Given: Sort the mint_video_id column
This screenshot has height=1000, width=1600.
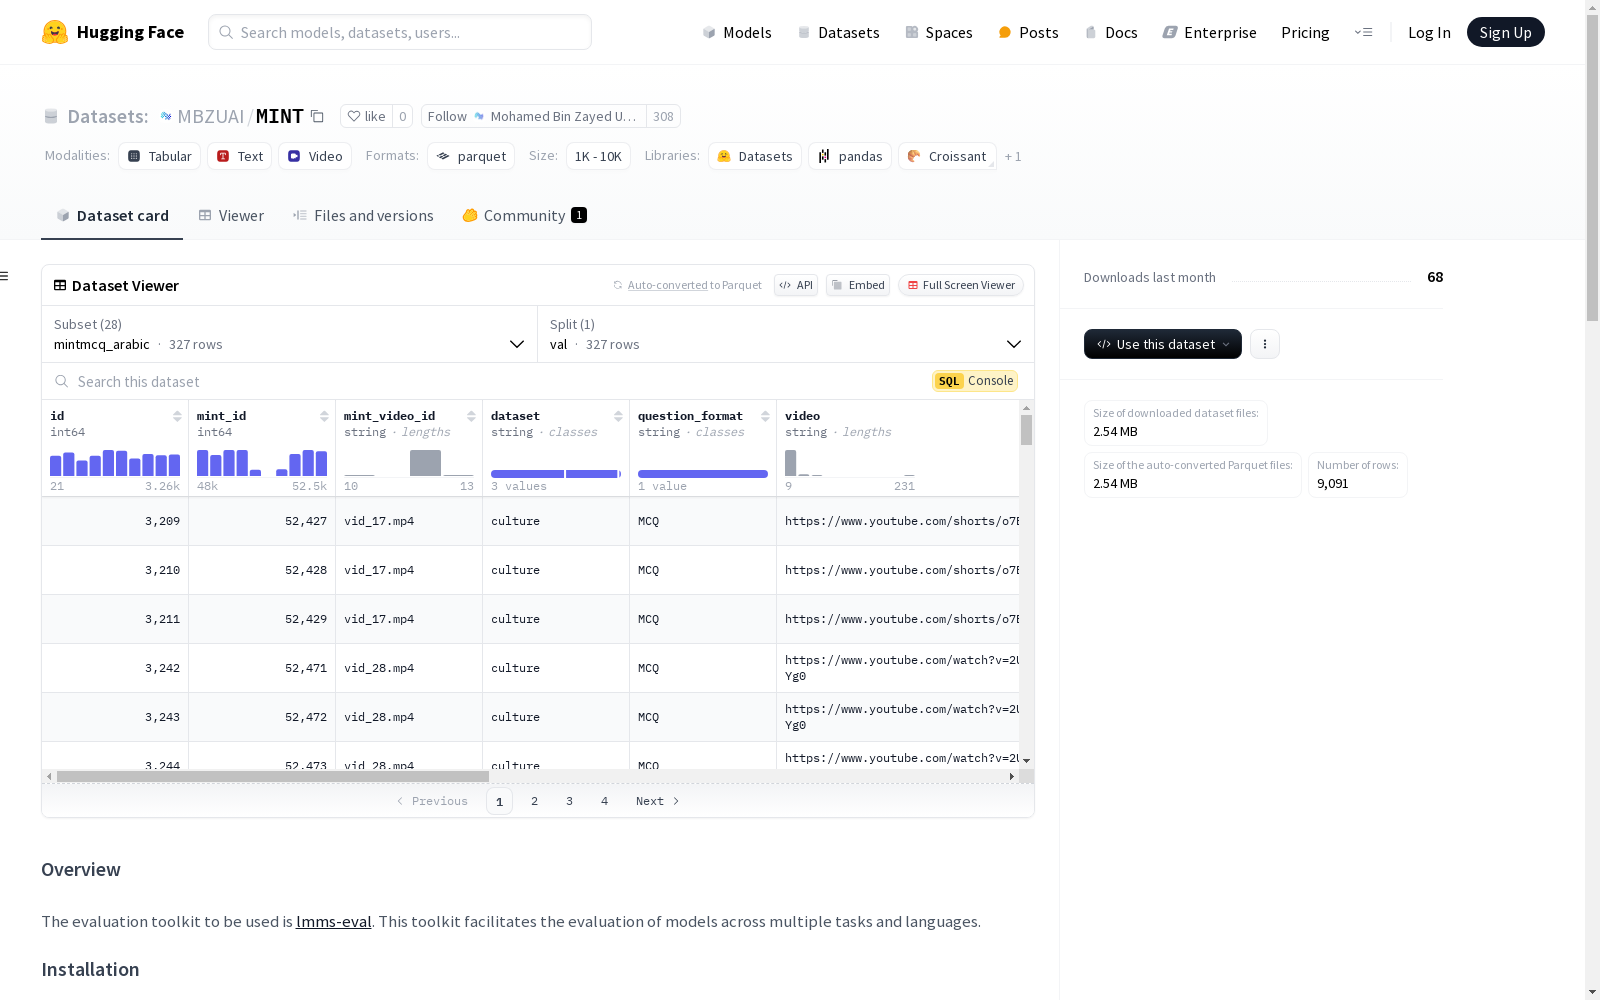Looking at the screenshot, I should coord(471,416).
